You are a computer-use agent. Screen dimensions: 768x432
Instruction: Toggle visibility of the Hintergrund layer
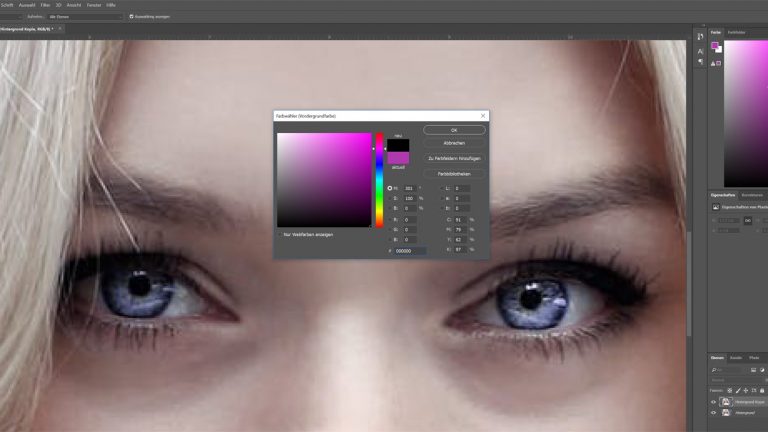click(x=713, y=412)
